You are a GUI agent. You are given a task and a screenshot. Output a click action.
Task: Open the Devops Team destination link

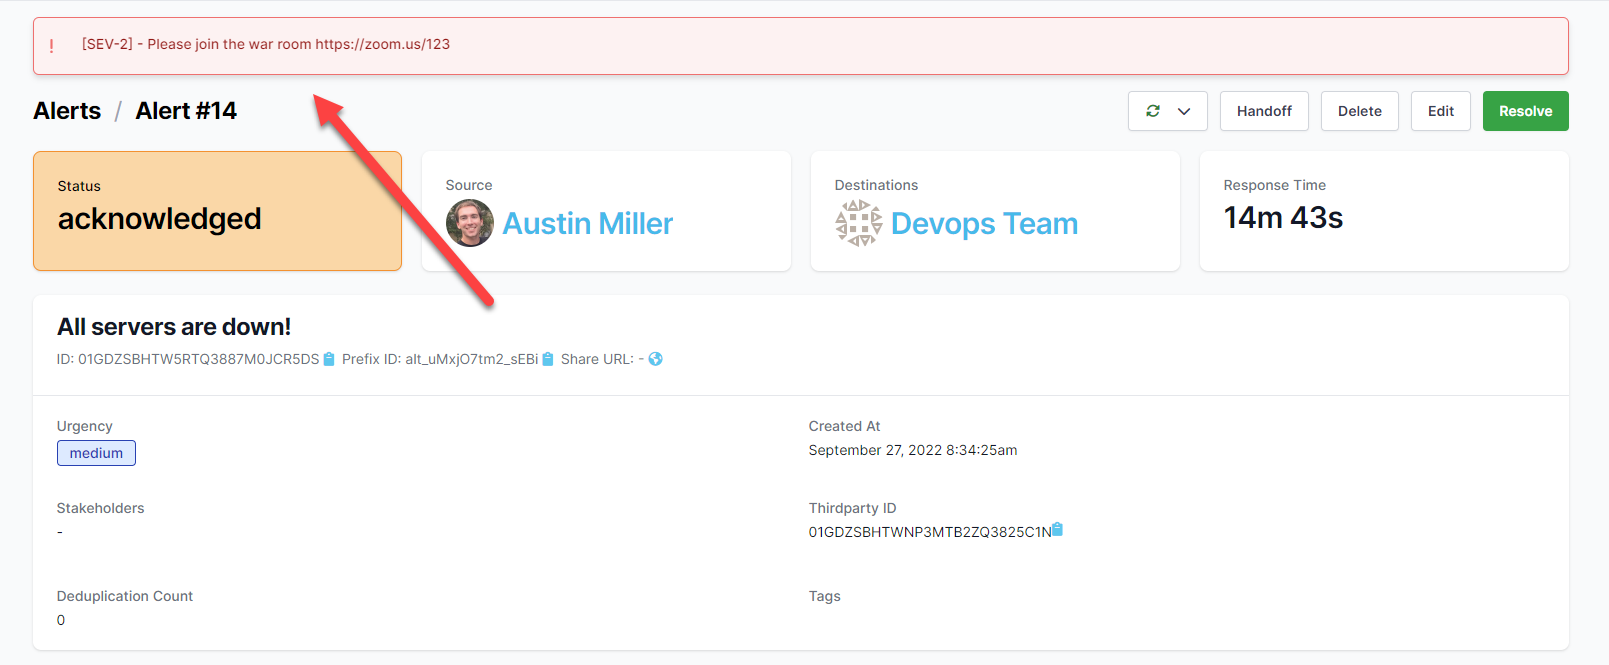(984, 224)
